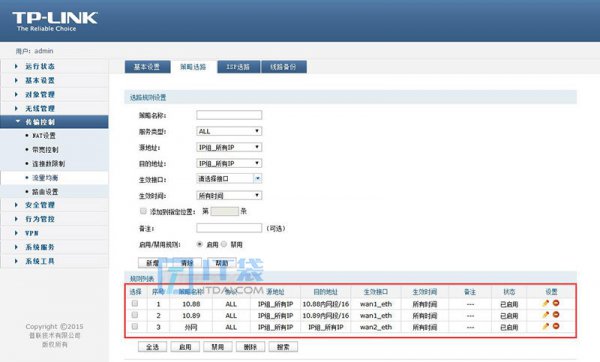Tick the checkbox for rule 2 (10.89)

tap(135, 315)
